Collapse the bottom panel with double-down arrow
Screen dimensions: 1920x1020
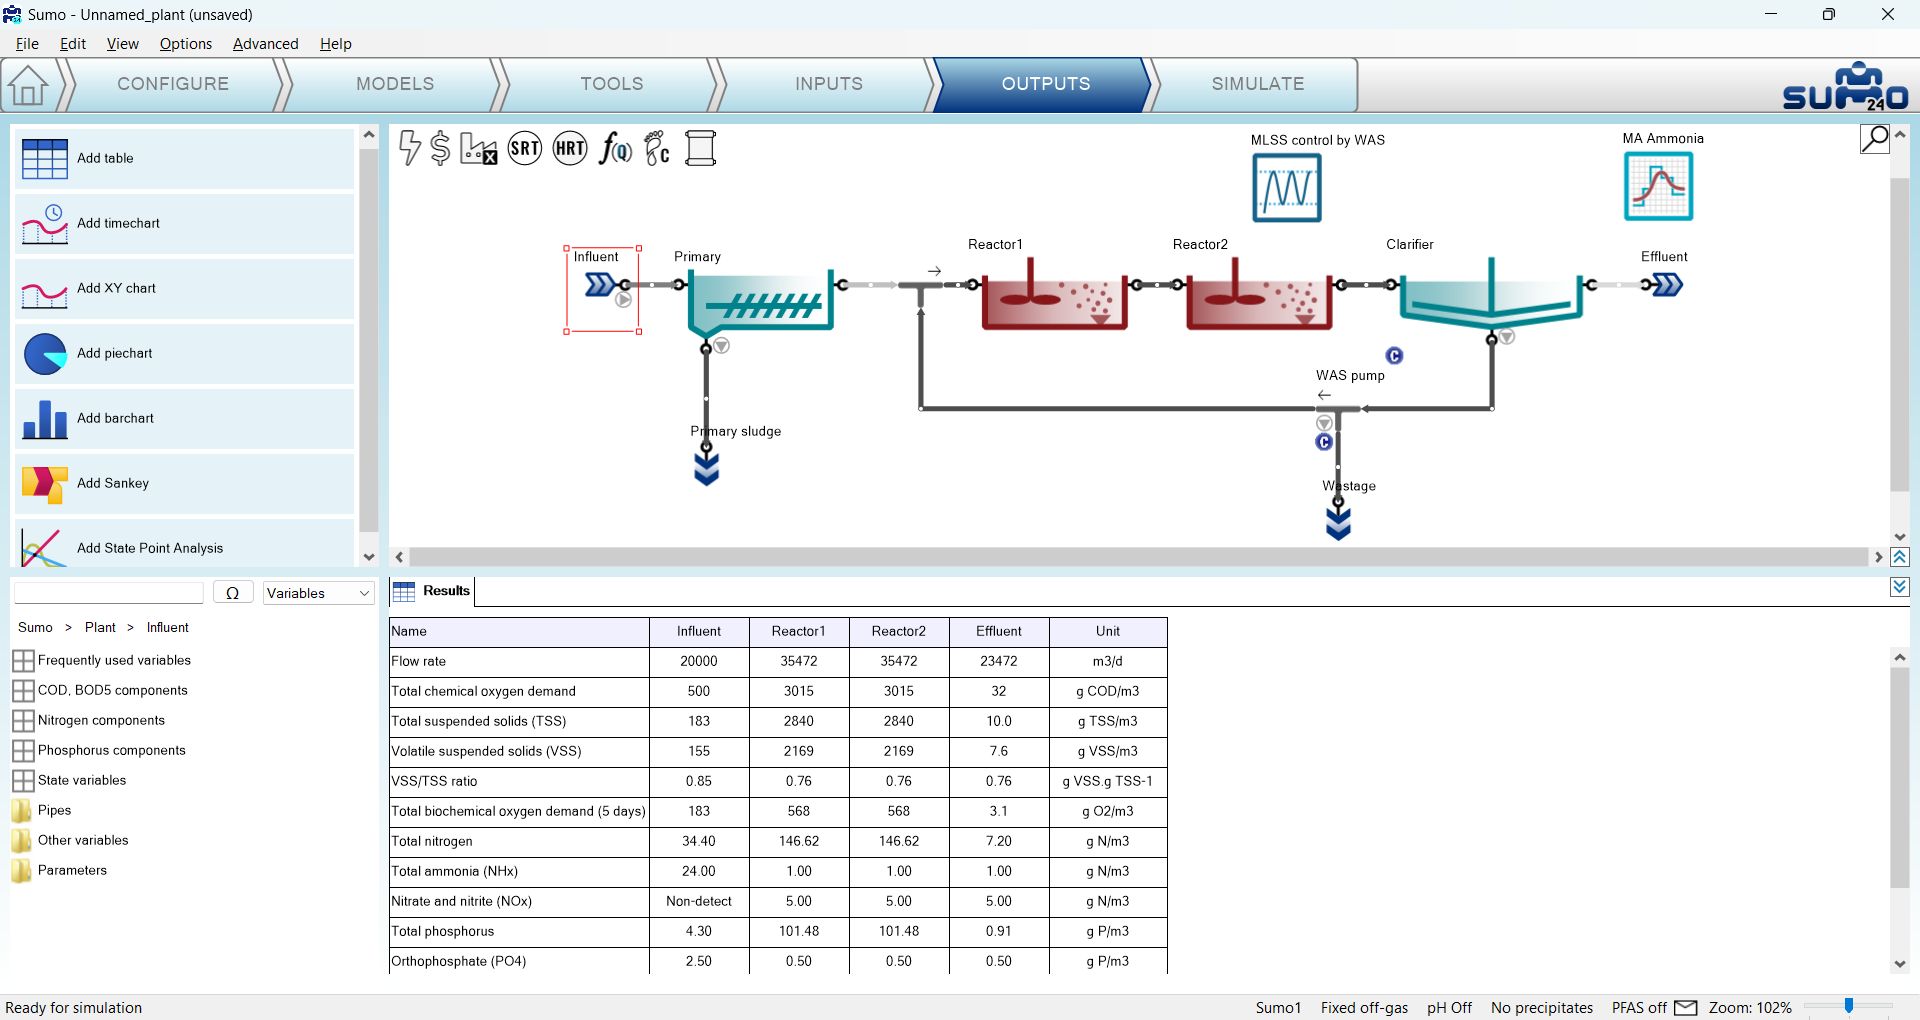1900,587
